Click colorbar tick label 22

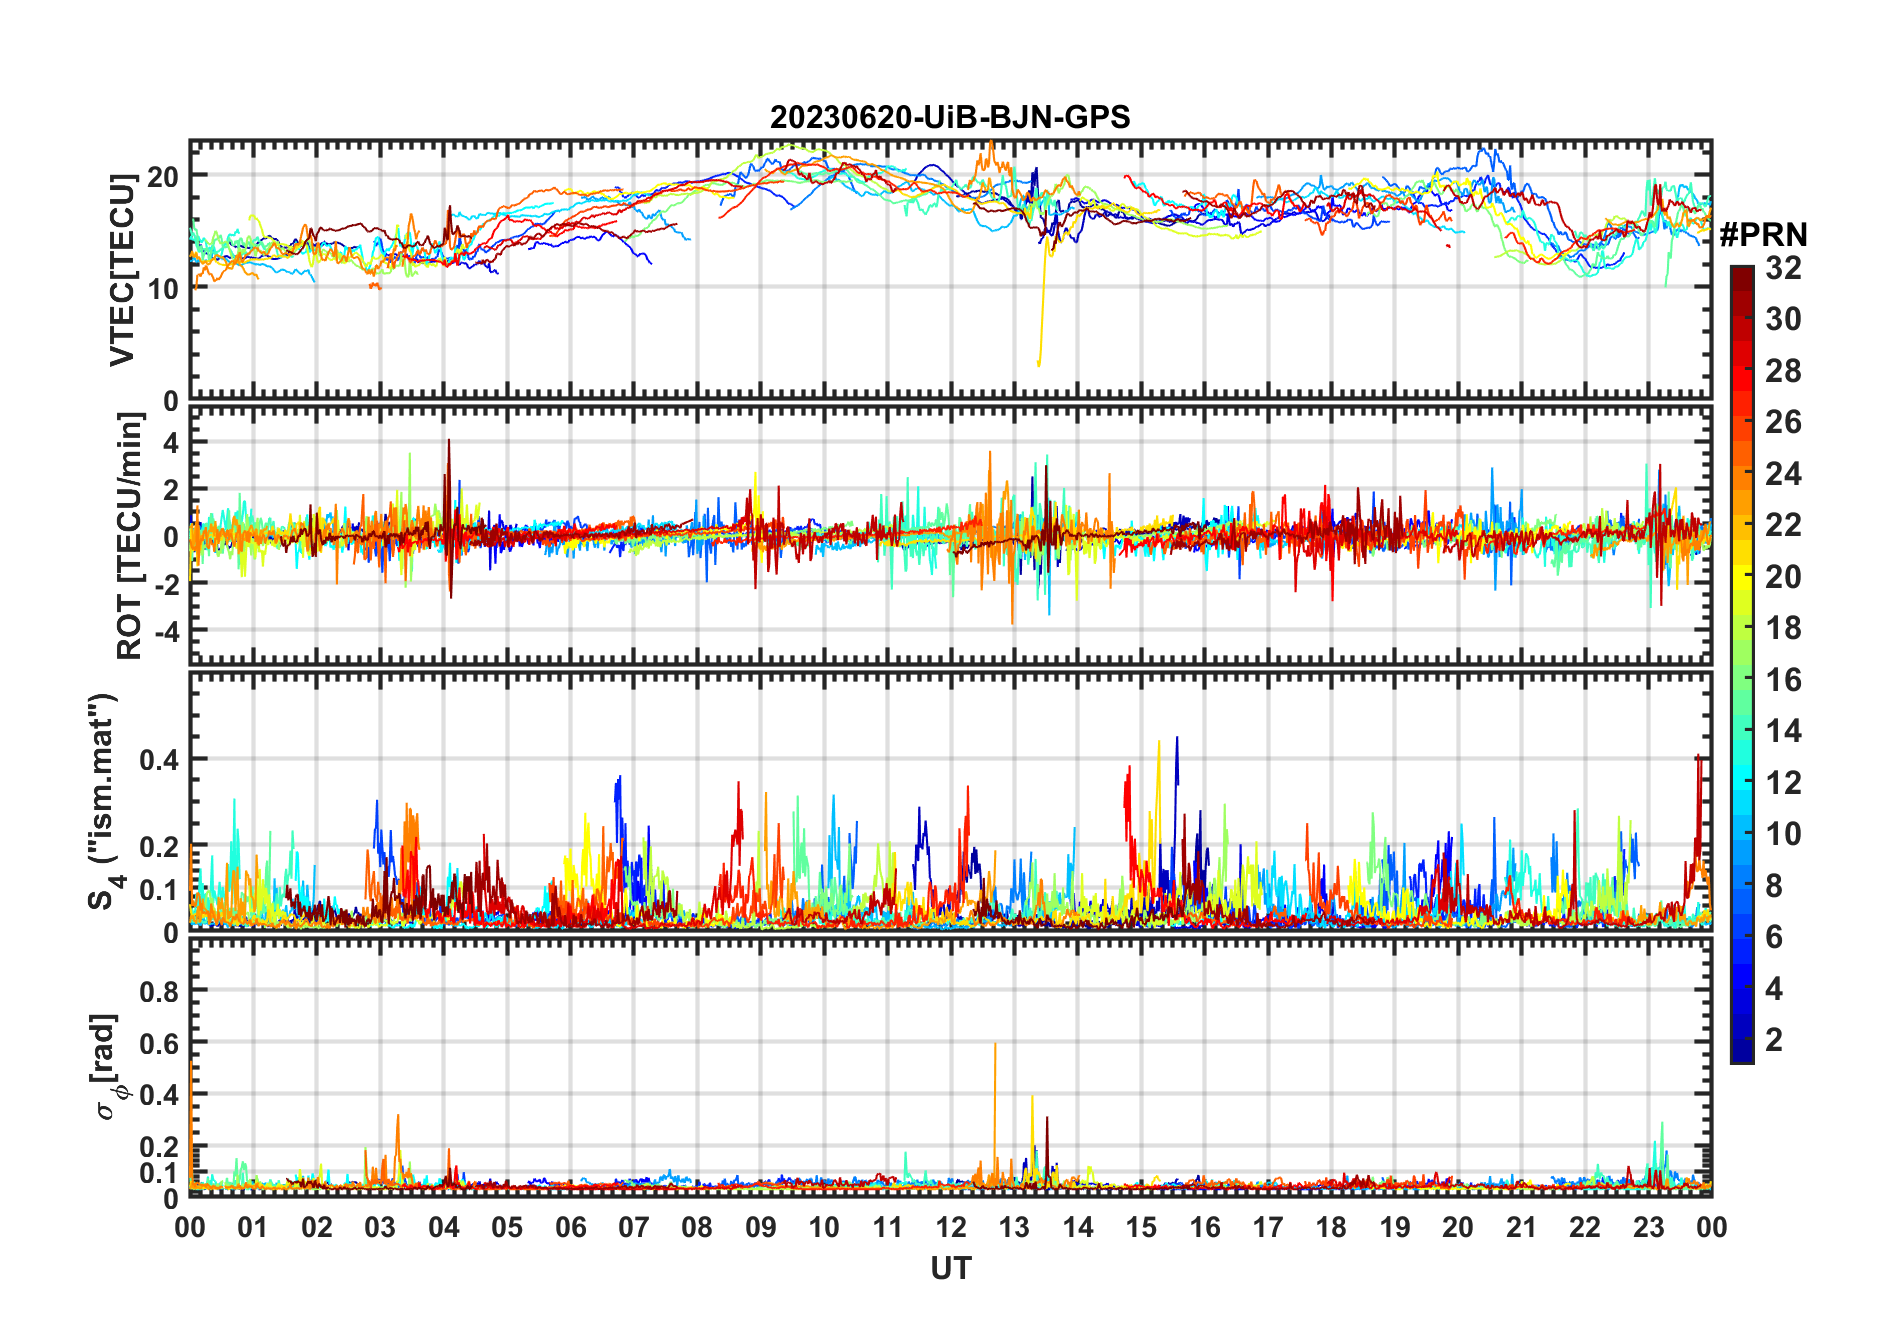1783,525
